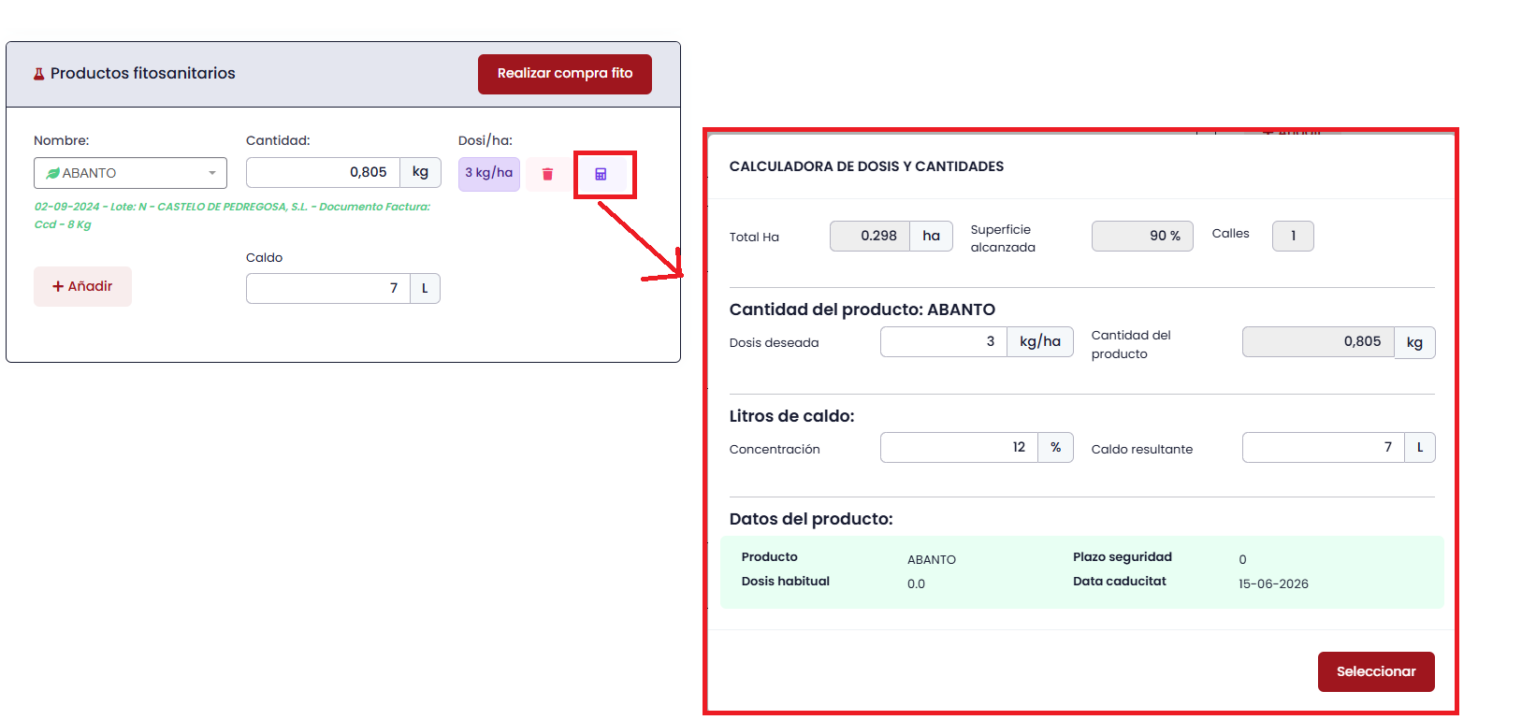The width and height of the screenshot is (1536, 720).
Task: Open the dose calculator icon
Action: [600, 174]
